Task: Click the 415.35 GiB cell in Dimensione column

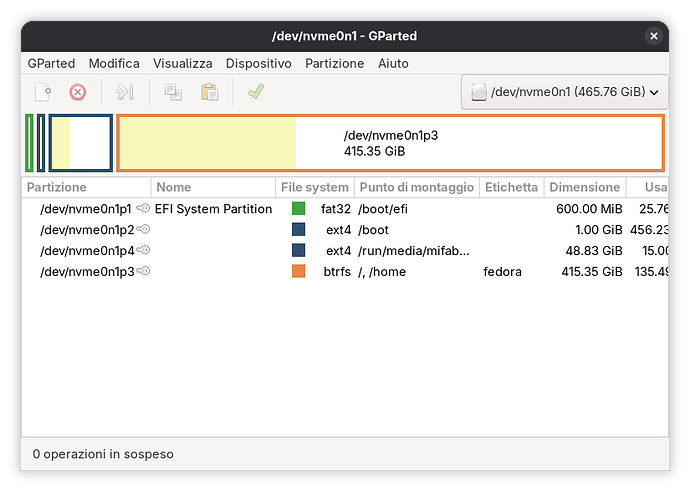Action: 592,271
